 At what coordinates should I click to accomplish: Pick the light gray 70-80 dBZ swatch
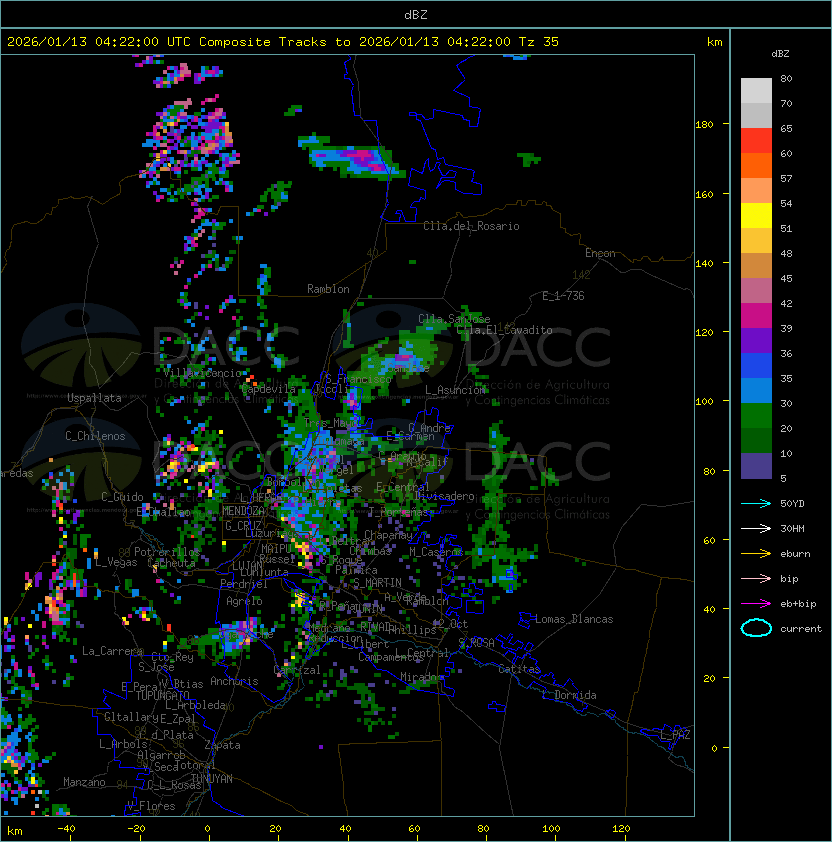coord(756,91)
